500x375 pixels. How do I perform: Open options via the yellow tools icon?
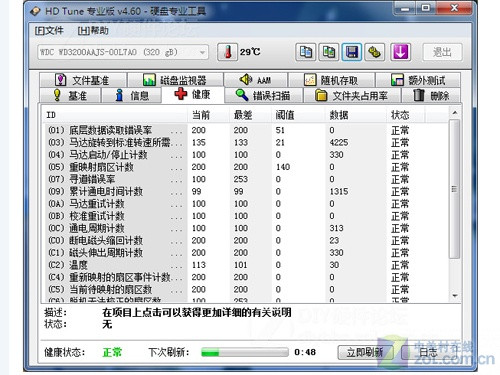point(375,52)
